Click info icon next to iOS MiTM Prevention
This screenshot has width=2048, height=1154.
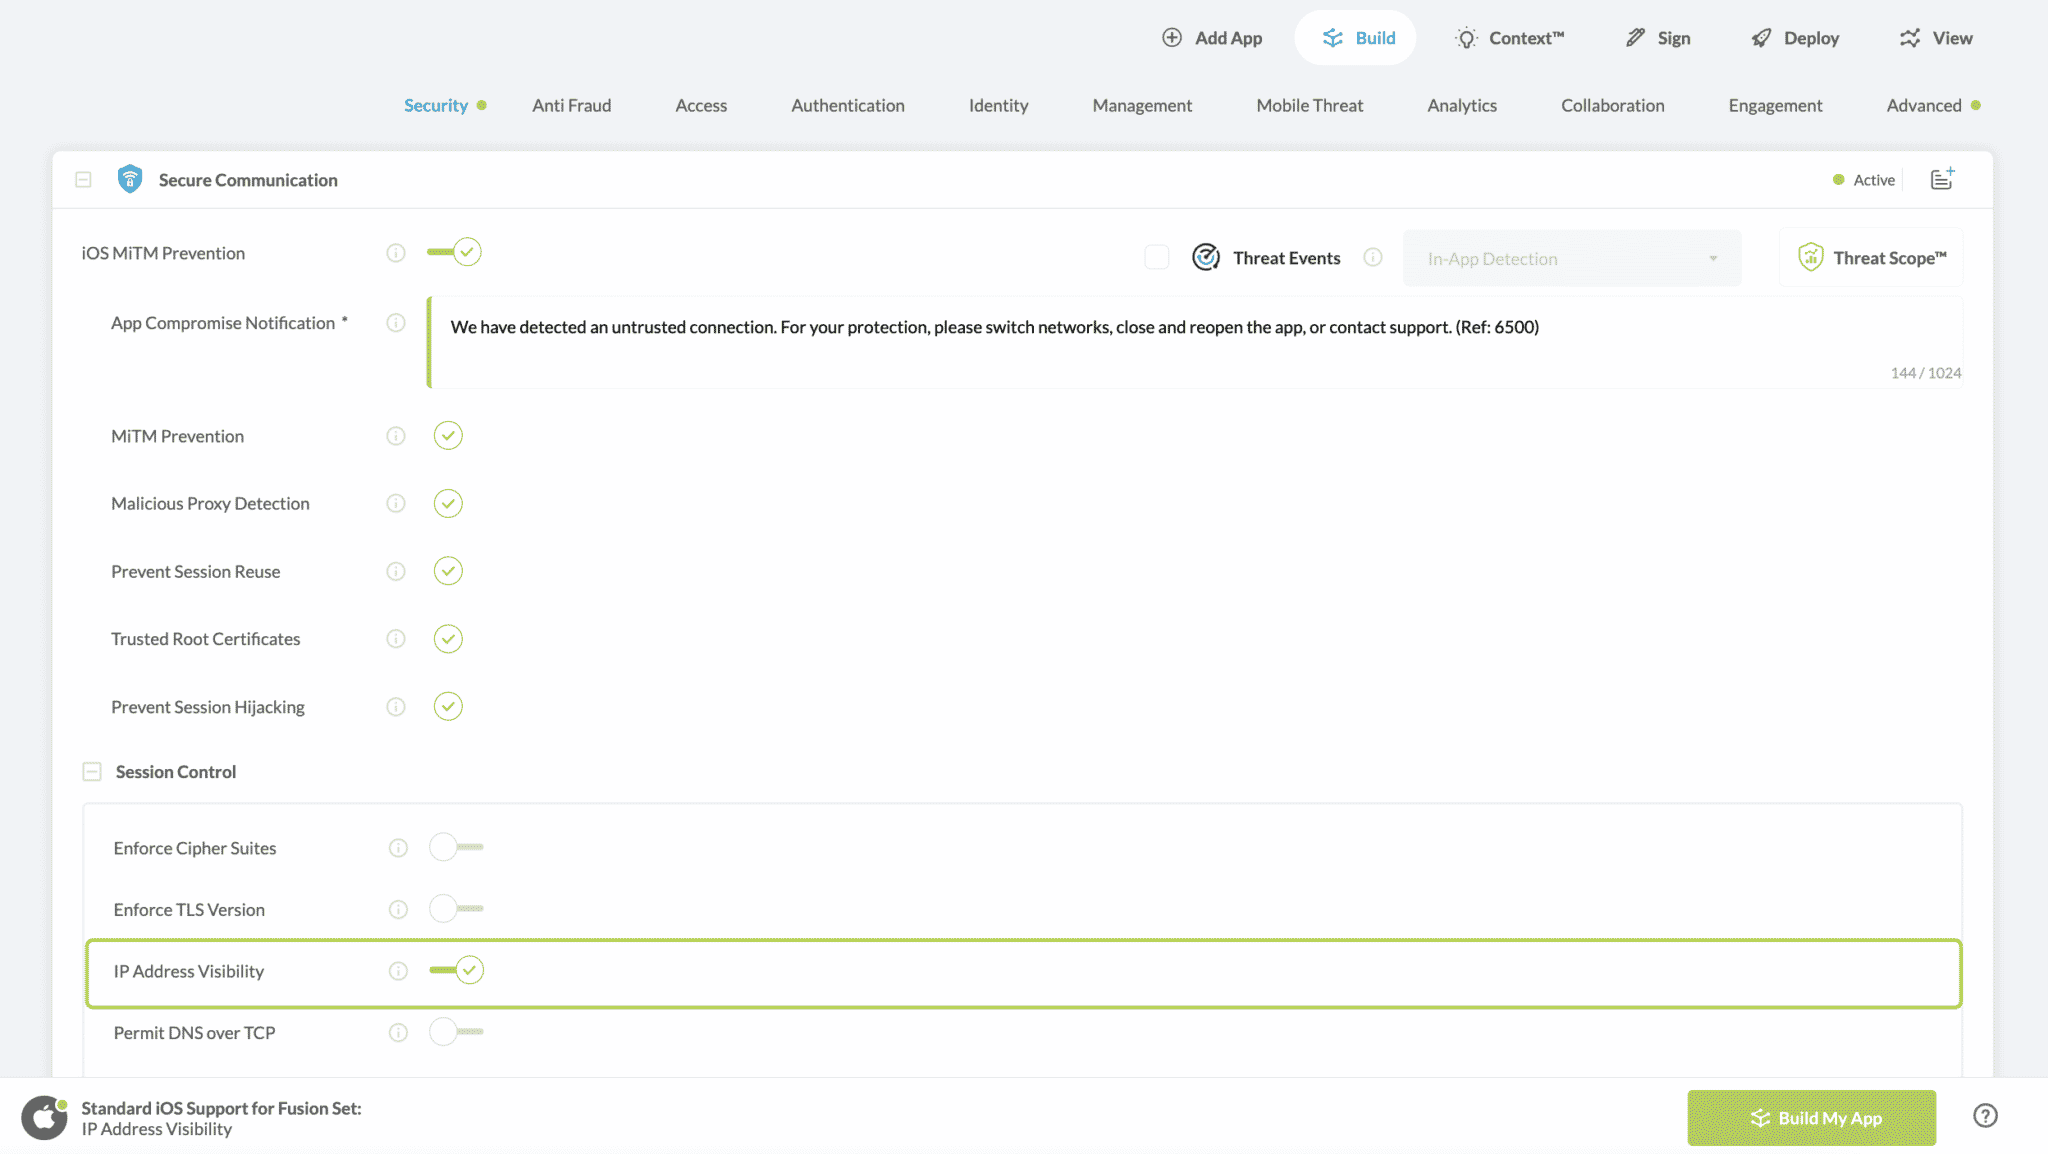pyautogui.click(x=396, y=252)
